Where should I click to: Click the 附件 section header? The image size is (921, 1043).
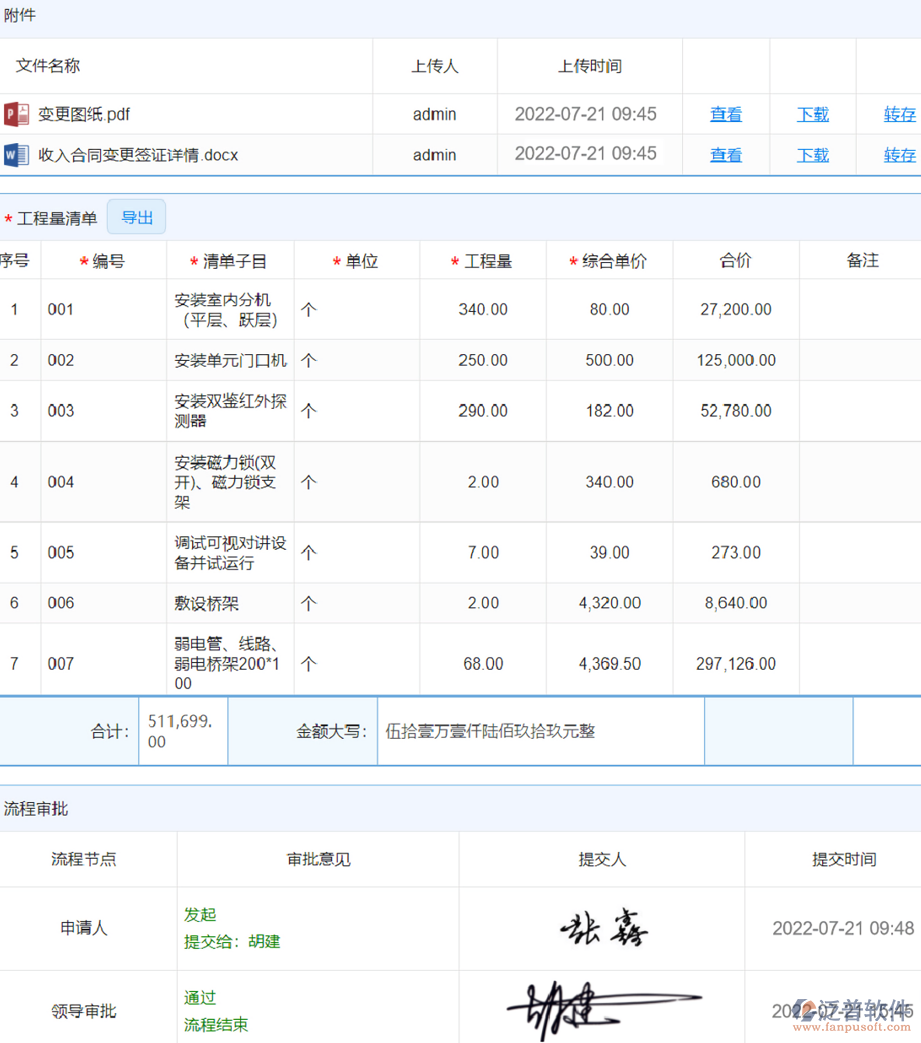coord(20,15)
